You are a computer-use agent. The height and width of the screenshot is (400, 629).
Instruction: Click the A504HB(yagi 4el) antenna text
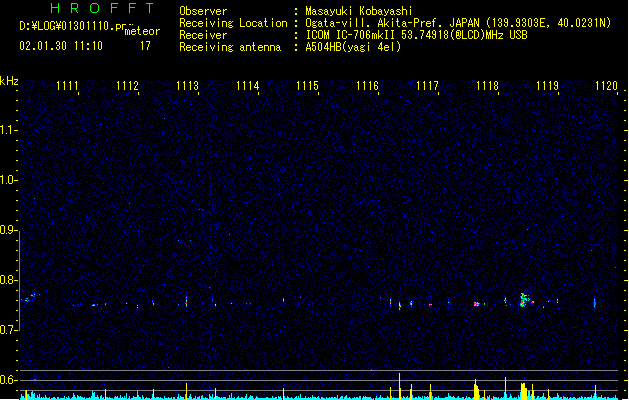(353, 47)
